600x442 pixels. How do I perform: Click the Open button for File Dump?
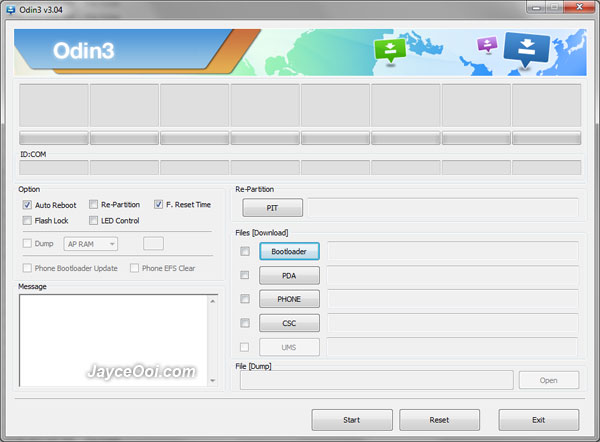549,380
